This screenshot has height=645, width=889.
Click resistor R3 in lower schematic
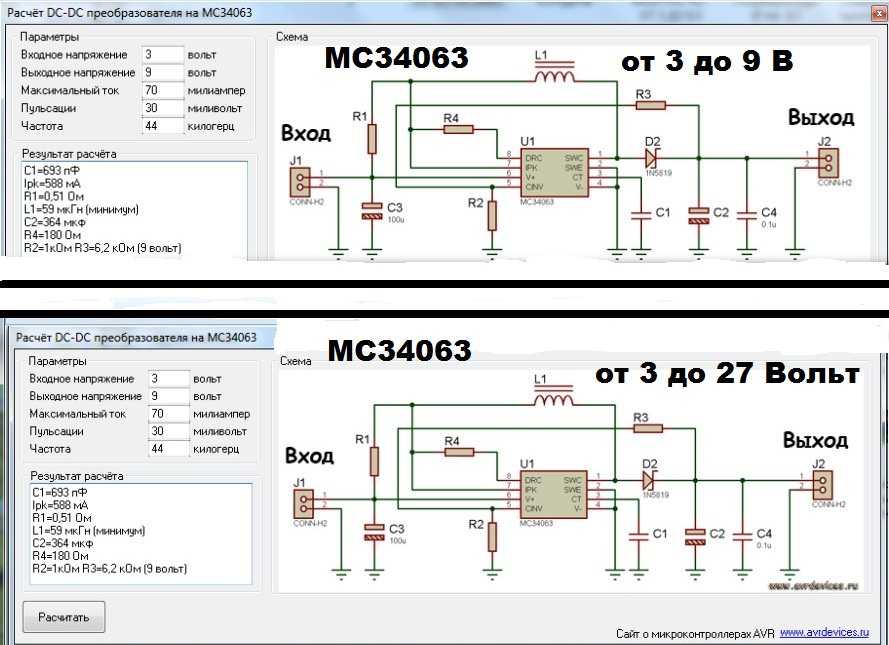tap(647, 428)
